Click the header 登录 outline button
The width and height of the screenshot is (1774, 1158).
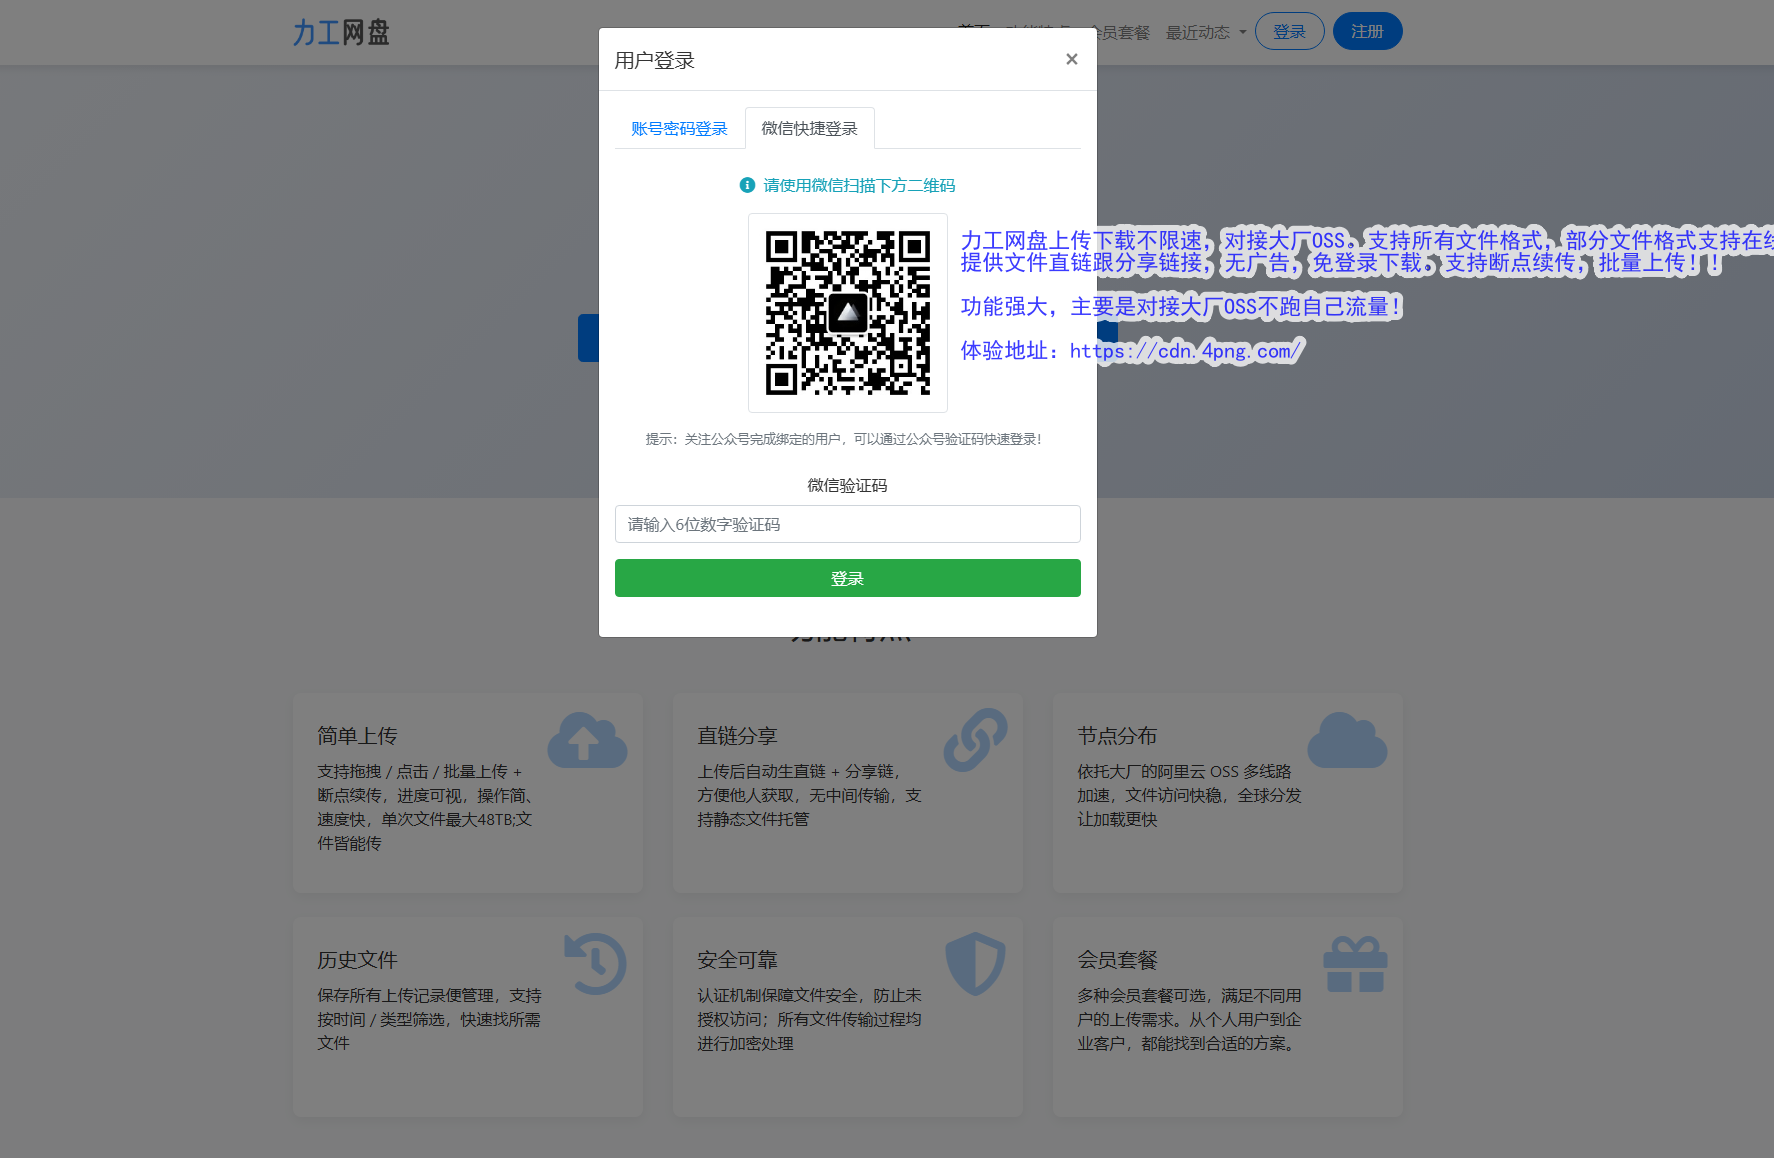click(1289, 32)
